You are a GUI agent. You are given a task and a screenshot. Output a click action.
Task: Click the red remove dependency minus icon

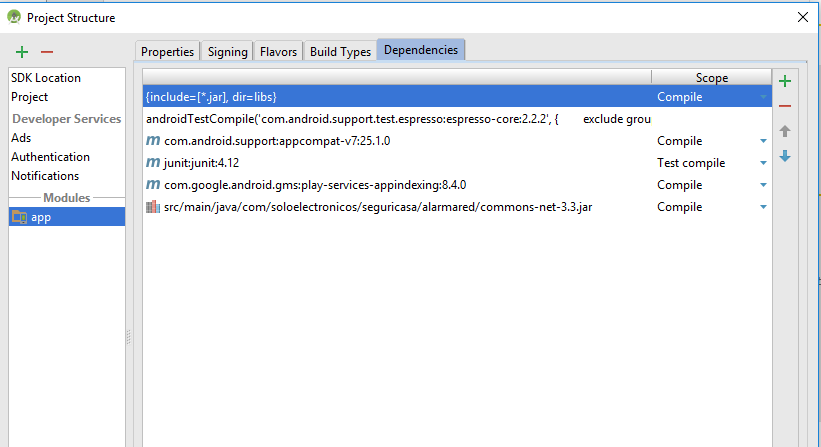pos(785,106)
